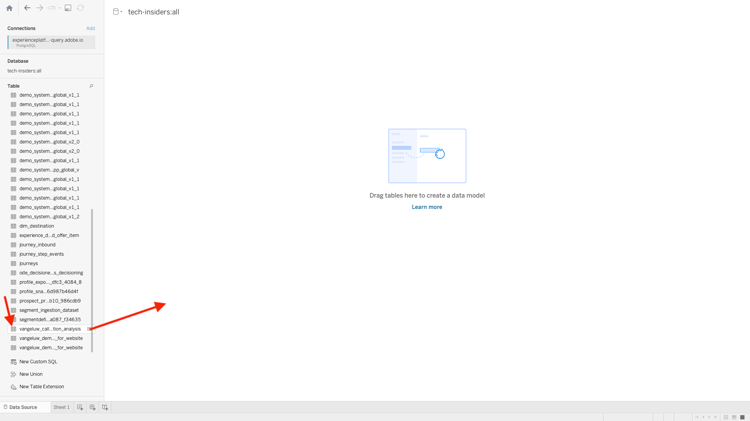Rename the tech-insiders:all data source title

point(154,12)
